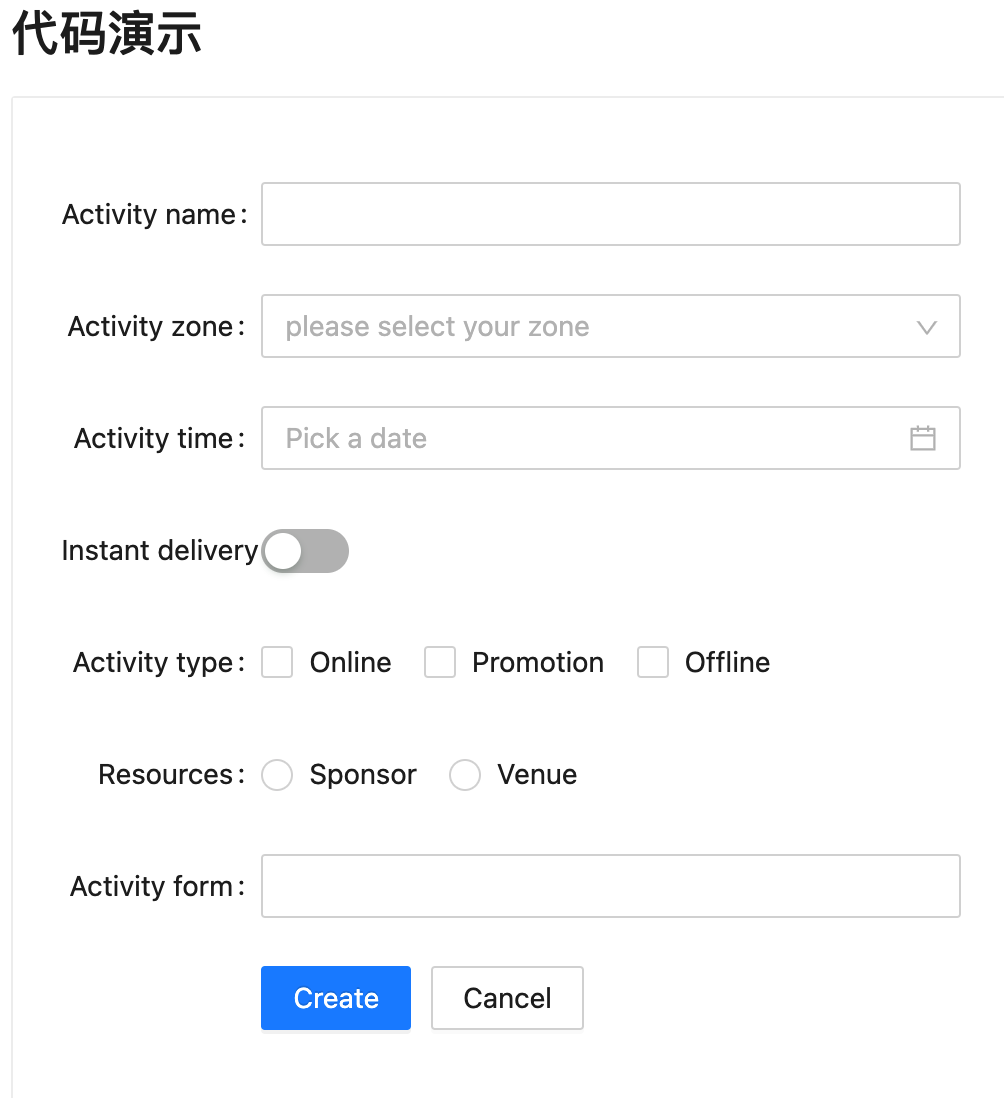Click the calendar icon in Activity time
The height and width of the screenshot is (1098, 1004).
(x=922, y=438)
